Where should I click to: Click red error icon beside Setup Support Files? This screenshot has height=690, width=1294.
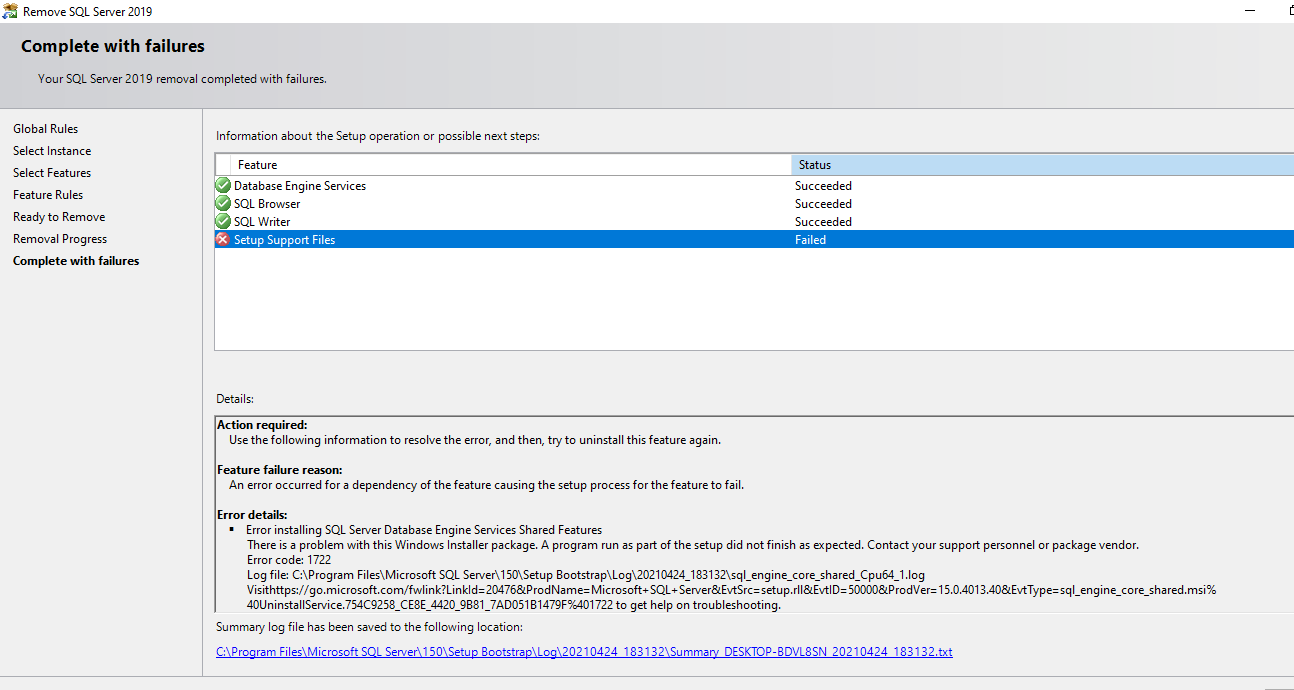coord(223,239)
